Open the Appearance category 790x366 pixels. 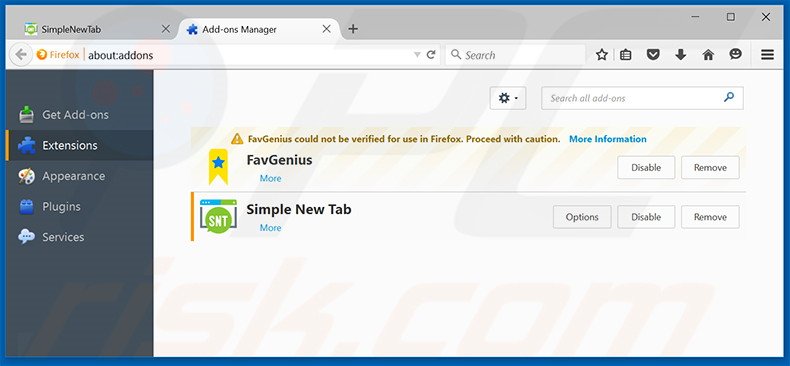coord(79,176)
